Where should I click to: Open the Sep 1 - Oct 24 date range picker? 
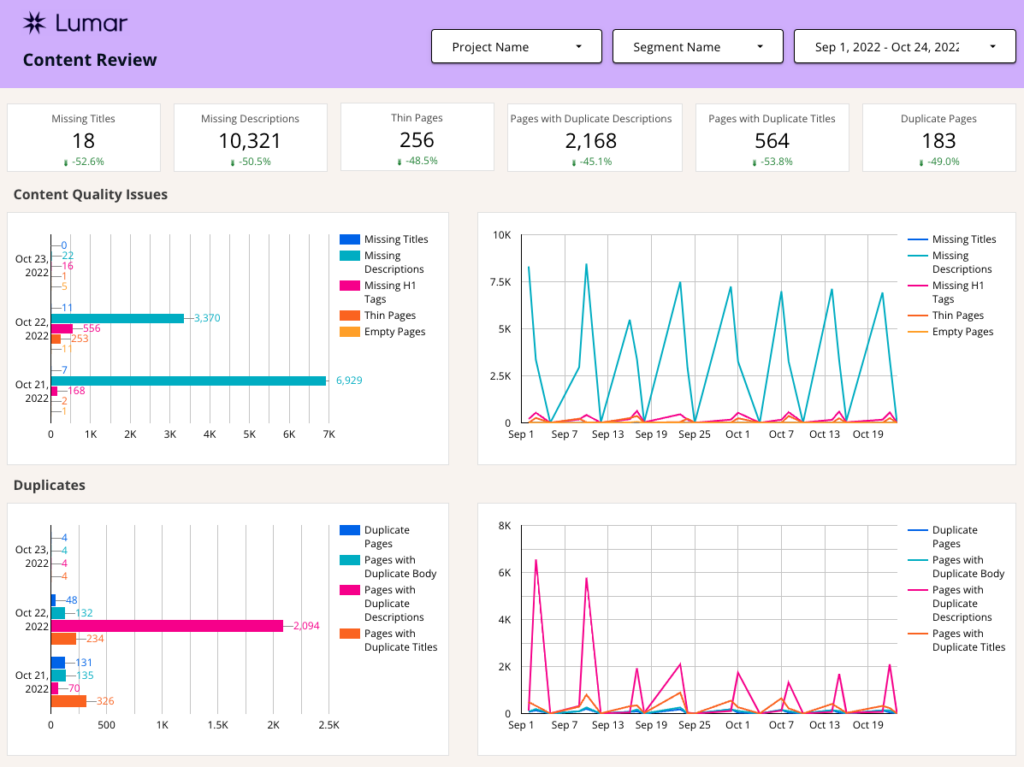904,46
